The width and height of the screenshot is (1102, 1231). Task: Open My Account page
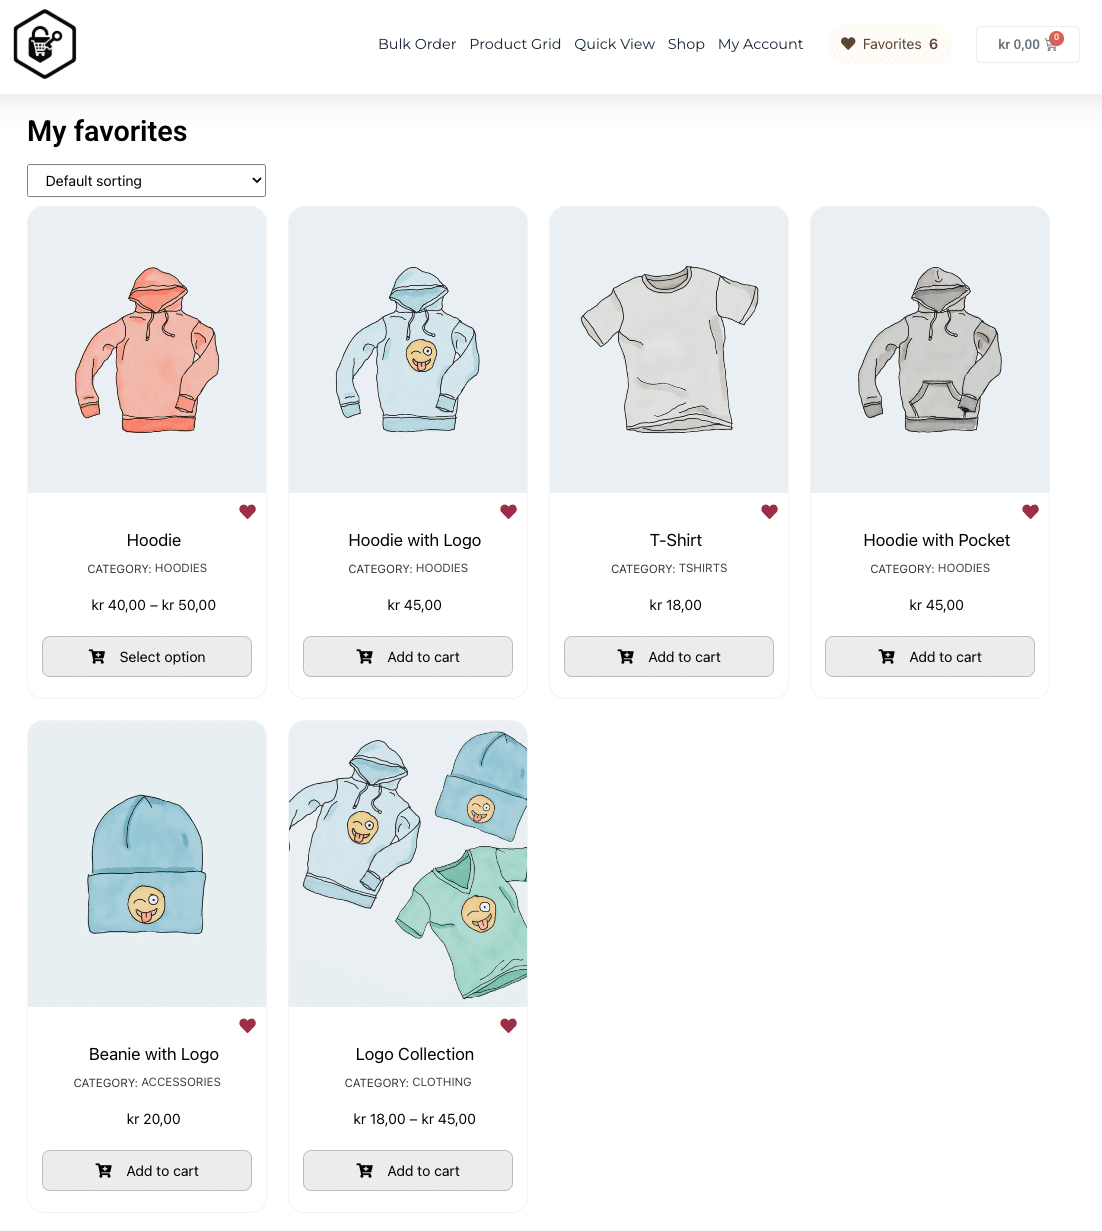coord(760,44)
